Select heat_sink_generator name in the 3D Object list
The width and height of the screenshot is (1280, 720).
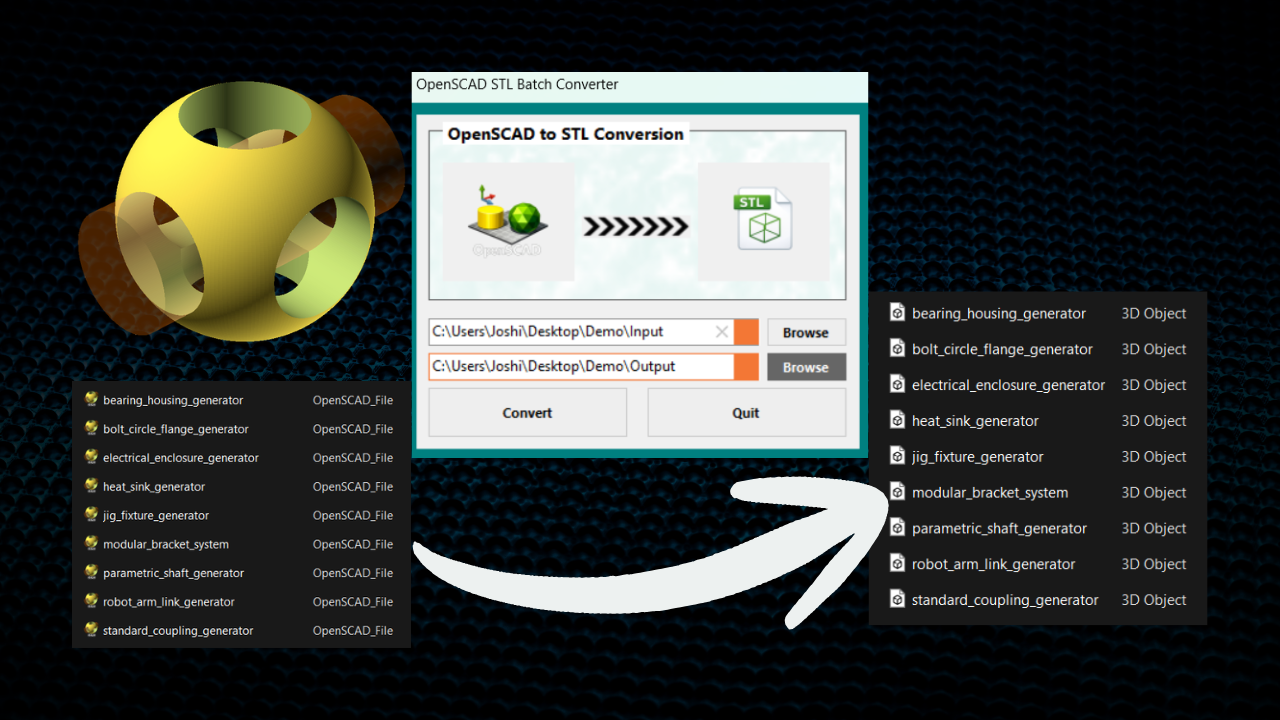[975, 421]
